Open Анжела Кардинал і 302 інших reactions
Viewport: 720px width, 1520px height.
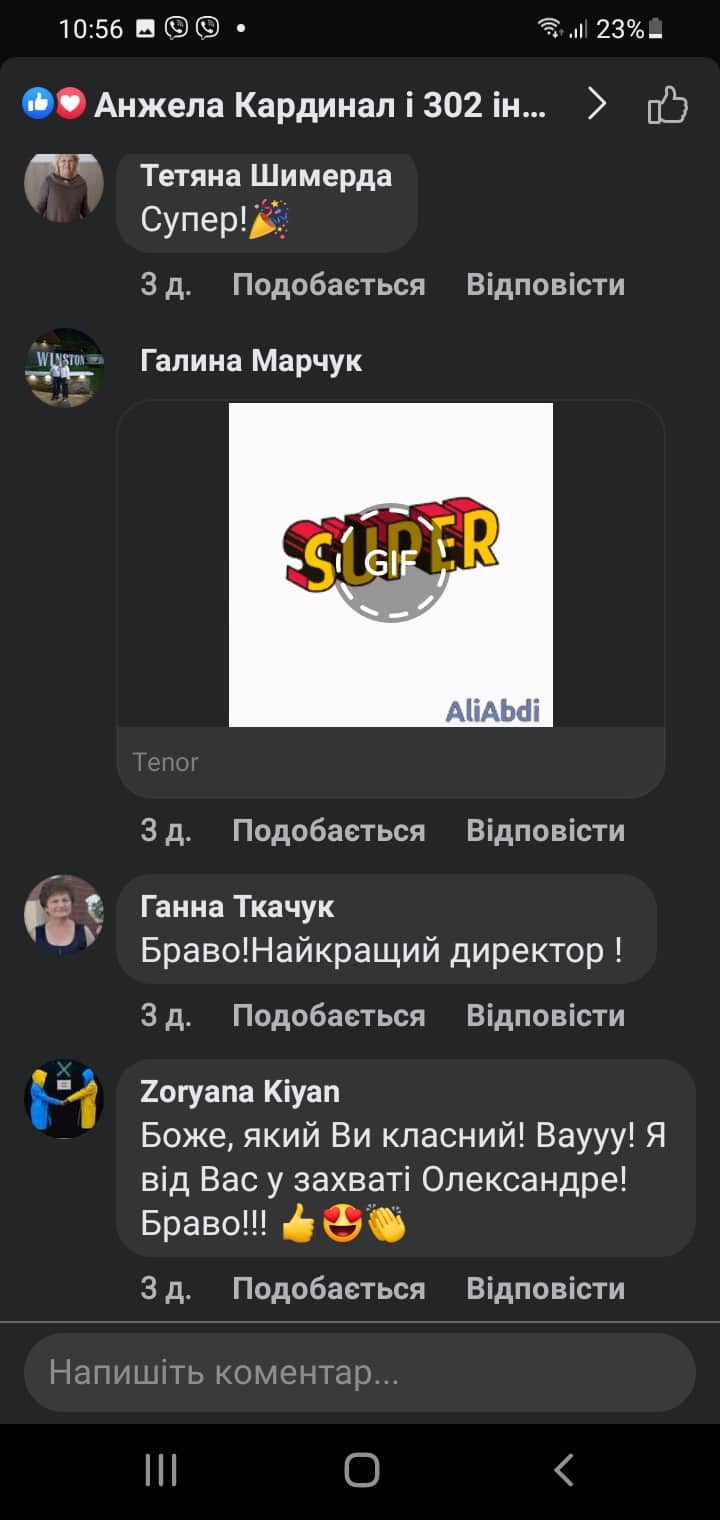click(320, 104)
